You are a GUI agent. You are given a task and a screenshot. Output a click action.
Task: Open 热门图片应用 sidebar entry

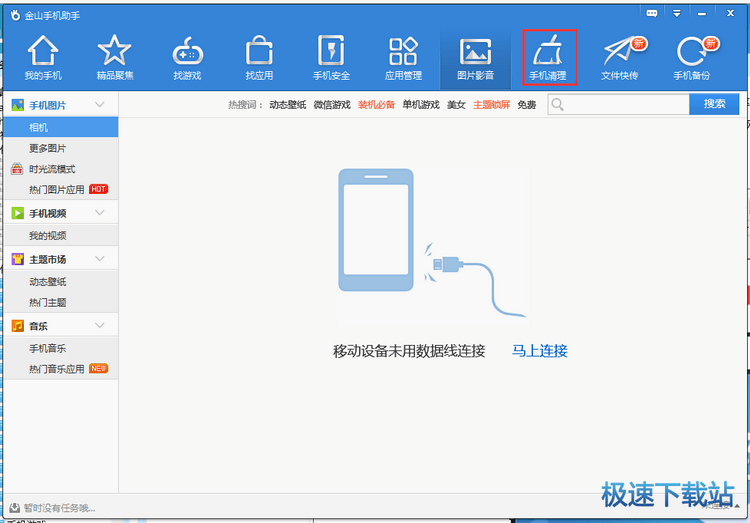pos(61,189)
